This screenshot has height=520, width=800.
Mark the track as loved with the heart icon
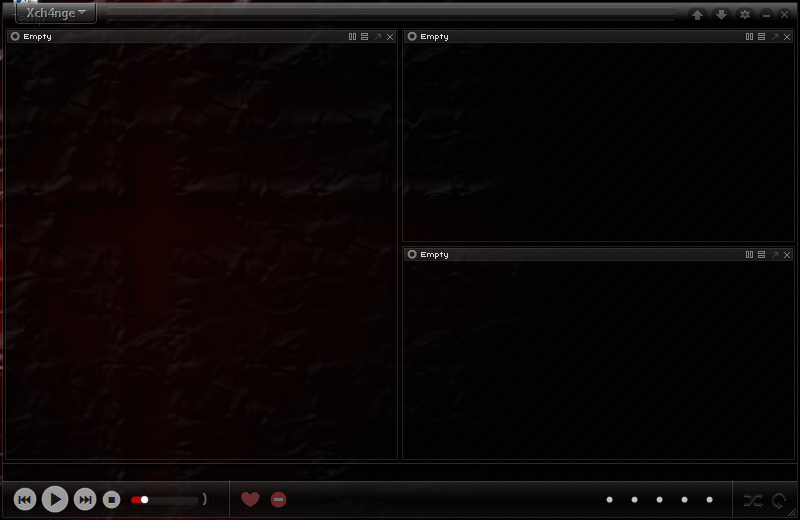point(250,500)
